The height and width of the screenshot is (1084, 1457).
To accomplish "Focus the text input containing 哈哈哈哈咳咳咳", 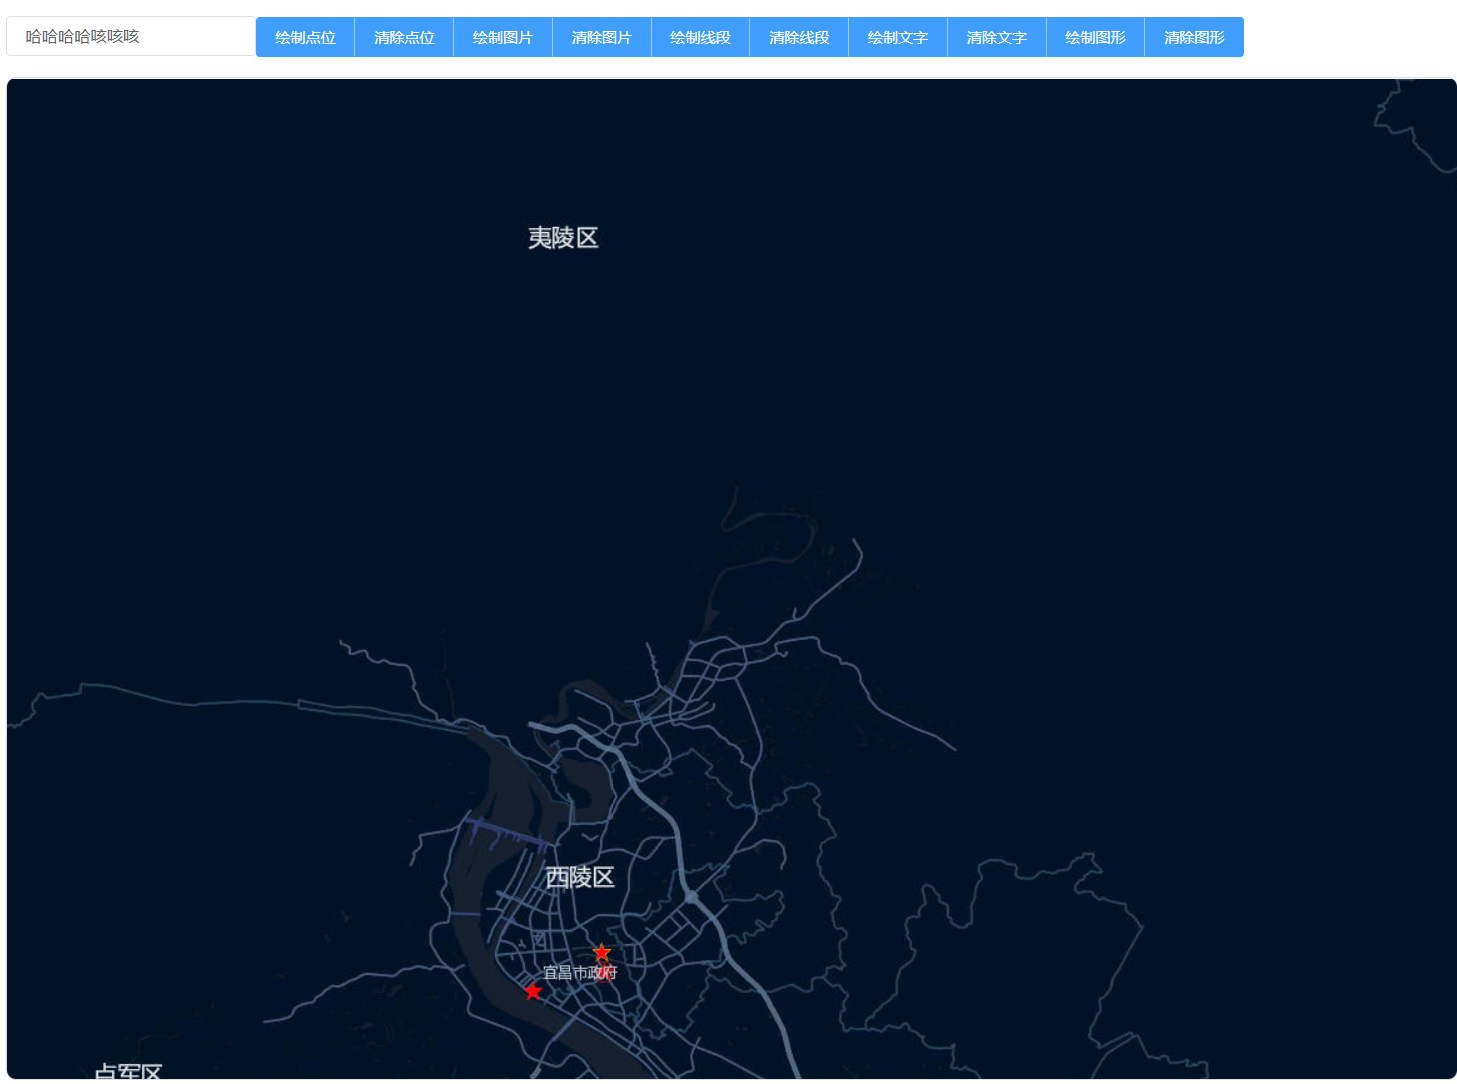I will click(131, 37).
